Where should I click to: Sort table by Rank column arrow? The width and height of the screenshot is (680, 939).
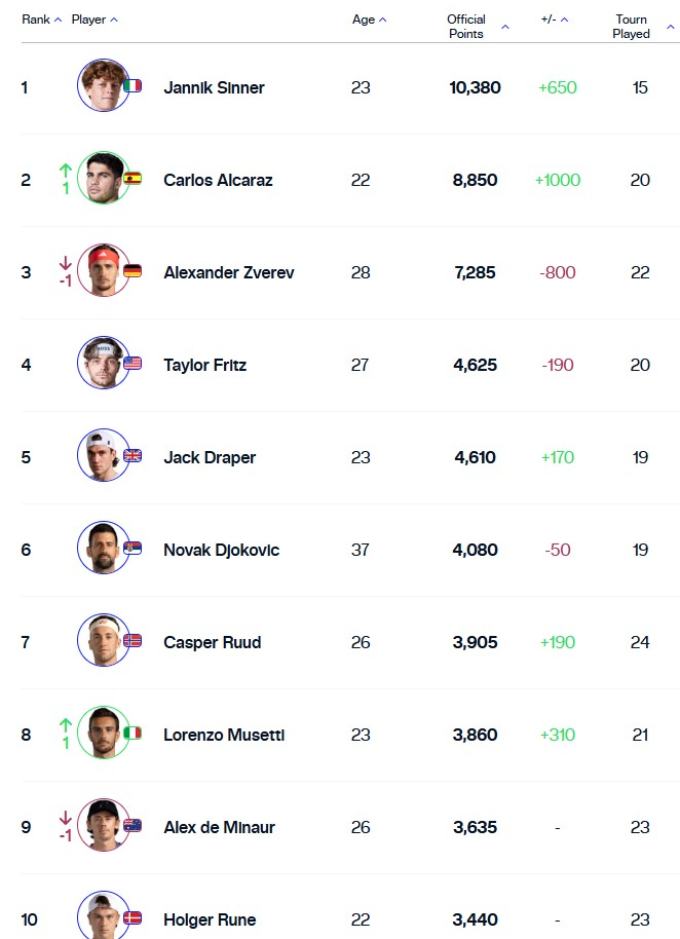tap(58, 20)
